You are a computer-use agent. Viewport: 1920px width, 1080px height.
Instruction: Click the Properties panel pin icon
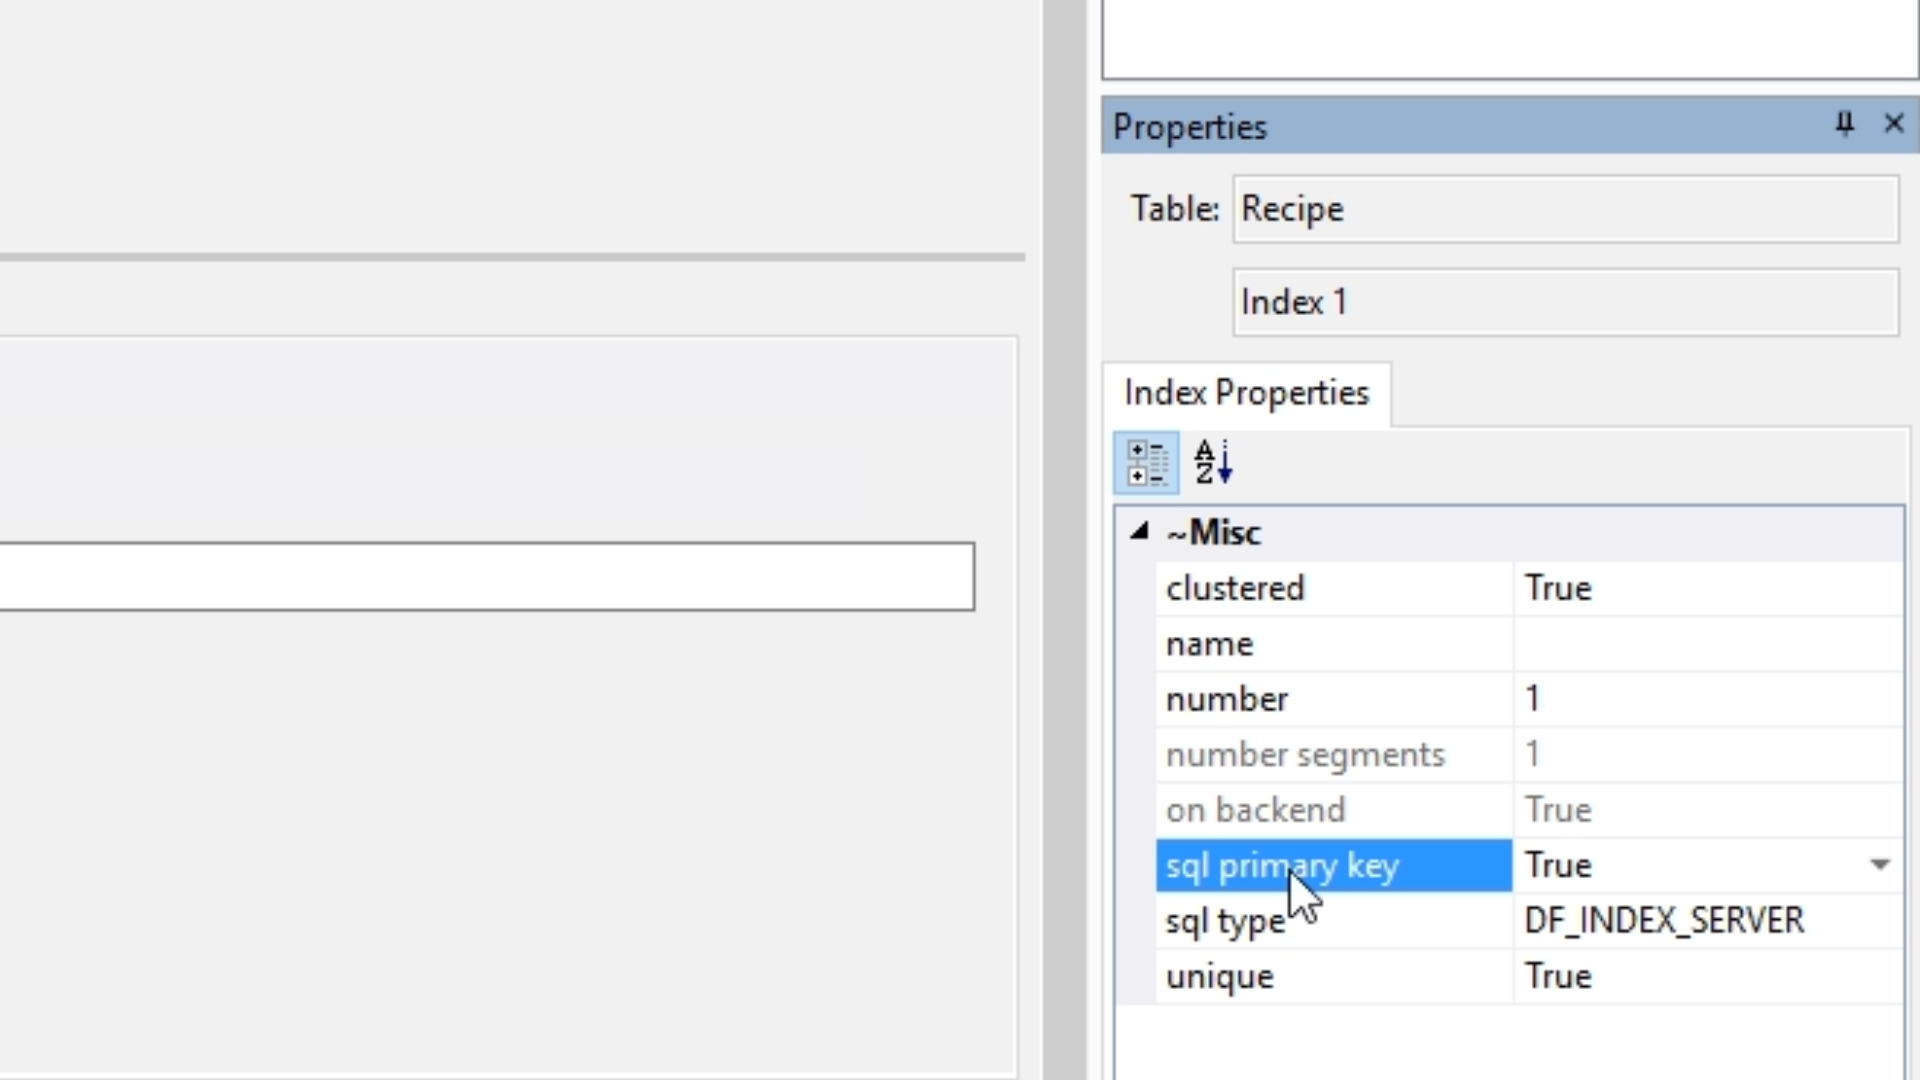coord(1844,124)
